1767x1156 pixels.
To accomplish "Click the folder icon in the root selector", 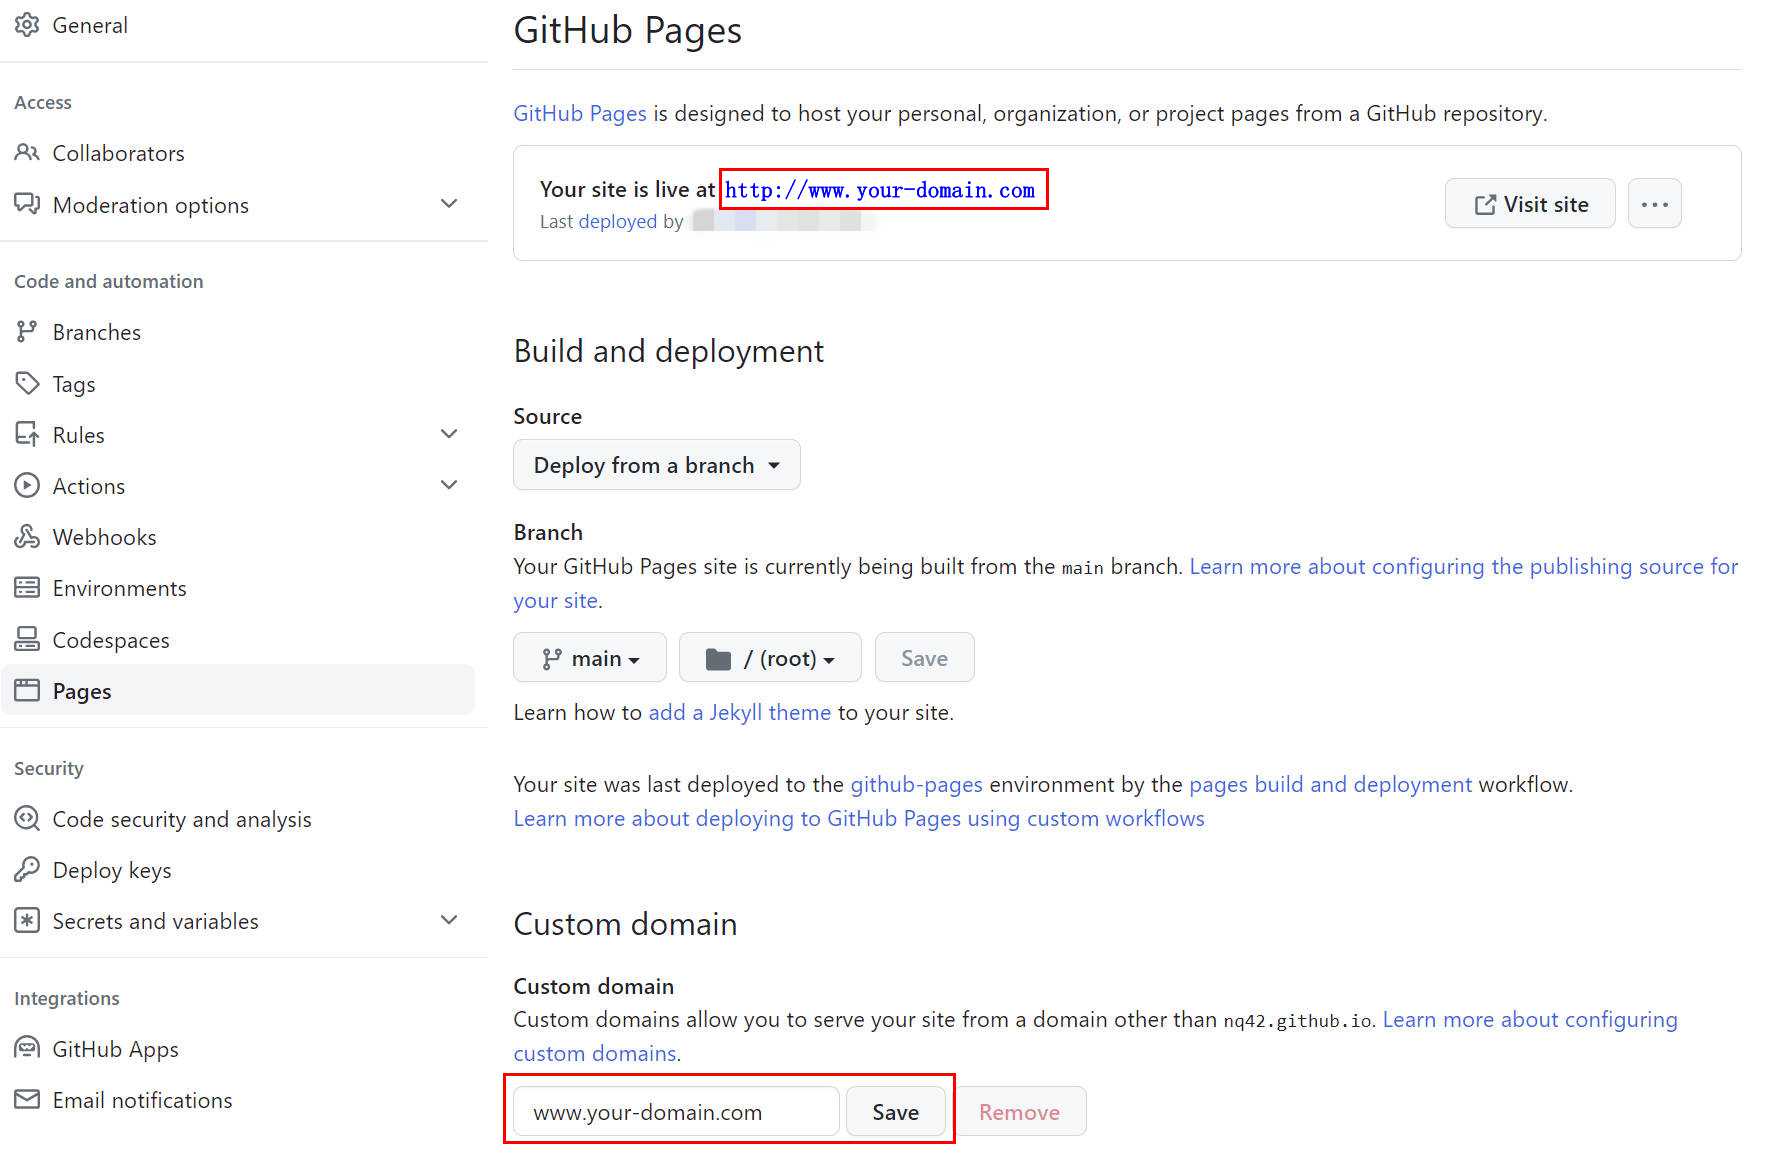I will coord(718,658).
